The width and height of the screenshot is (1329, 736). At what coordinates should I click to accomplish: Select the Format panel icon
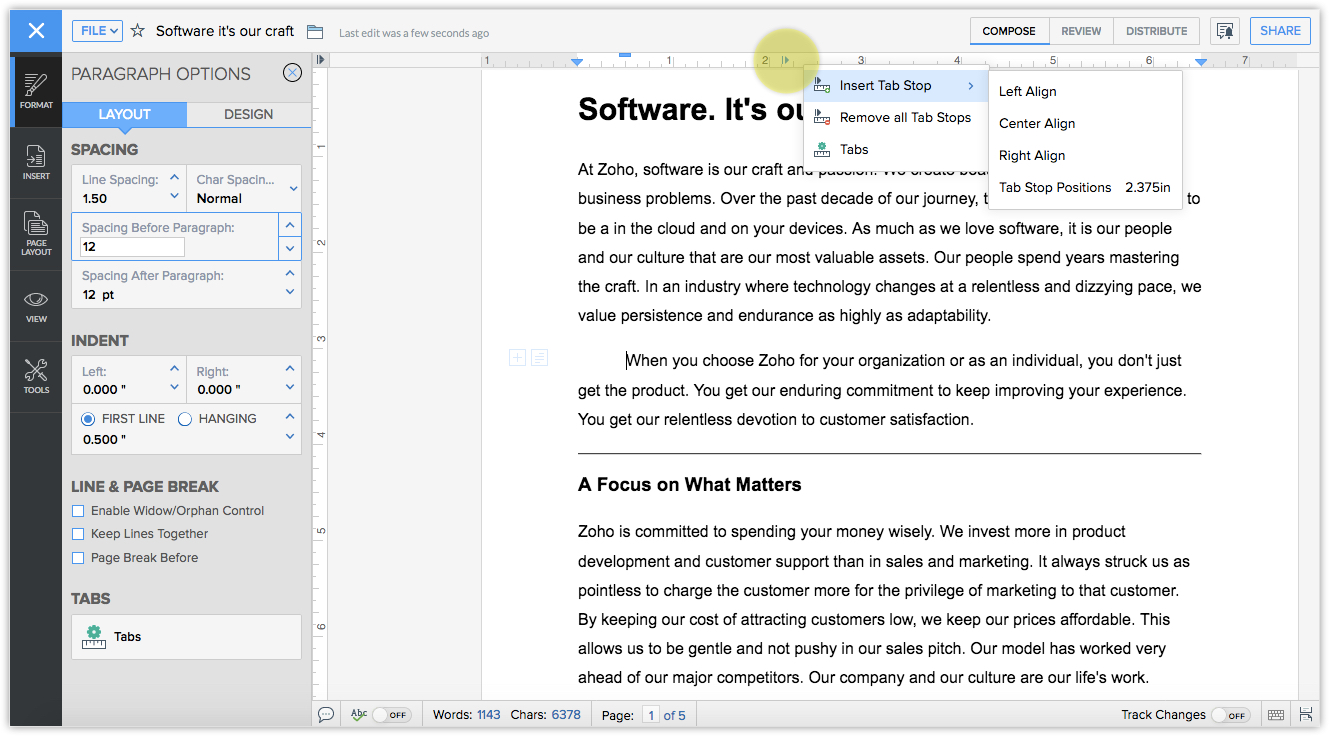point(36,91)
